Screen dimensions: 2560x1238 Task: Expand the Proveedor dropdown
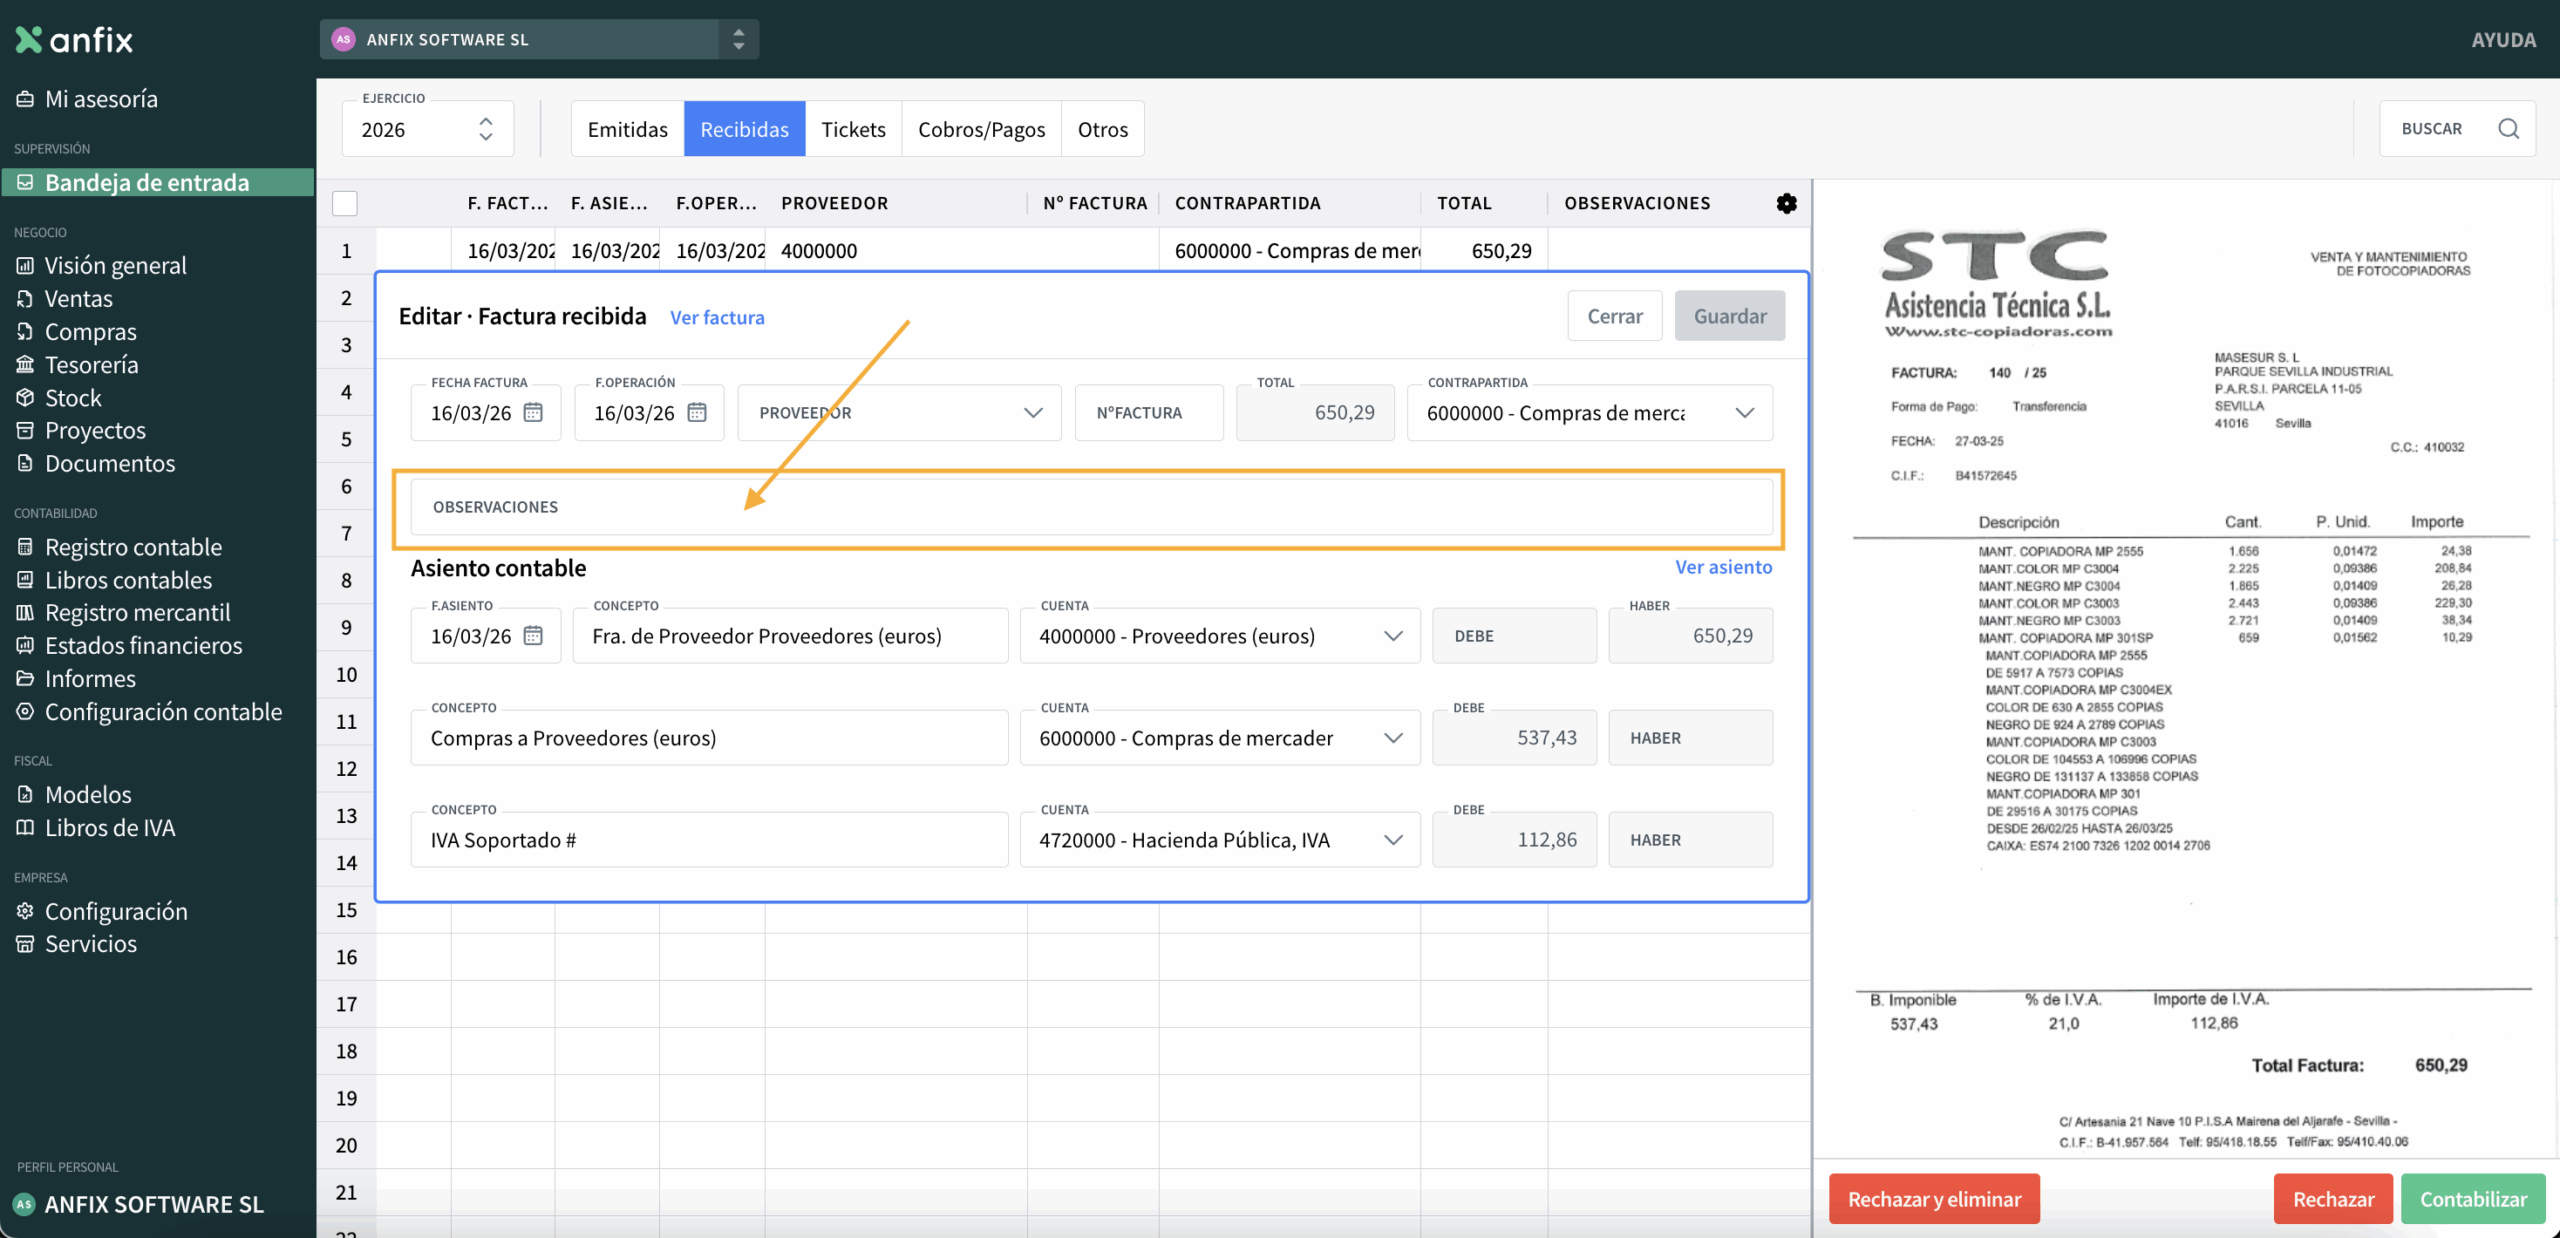pos(1033,412)
